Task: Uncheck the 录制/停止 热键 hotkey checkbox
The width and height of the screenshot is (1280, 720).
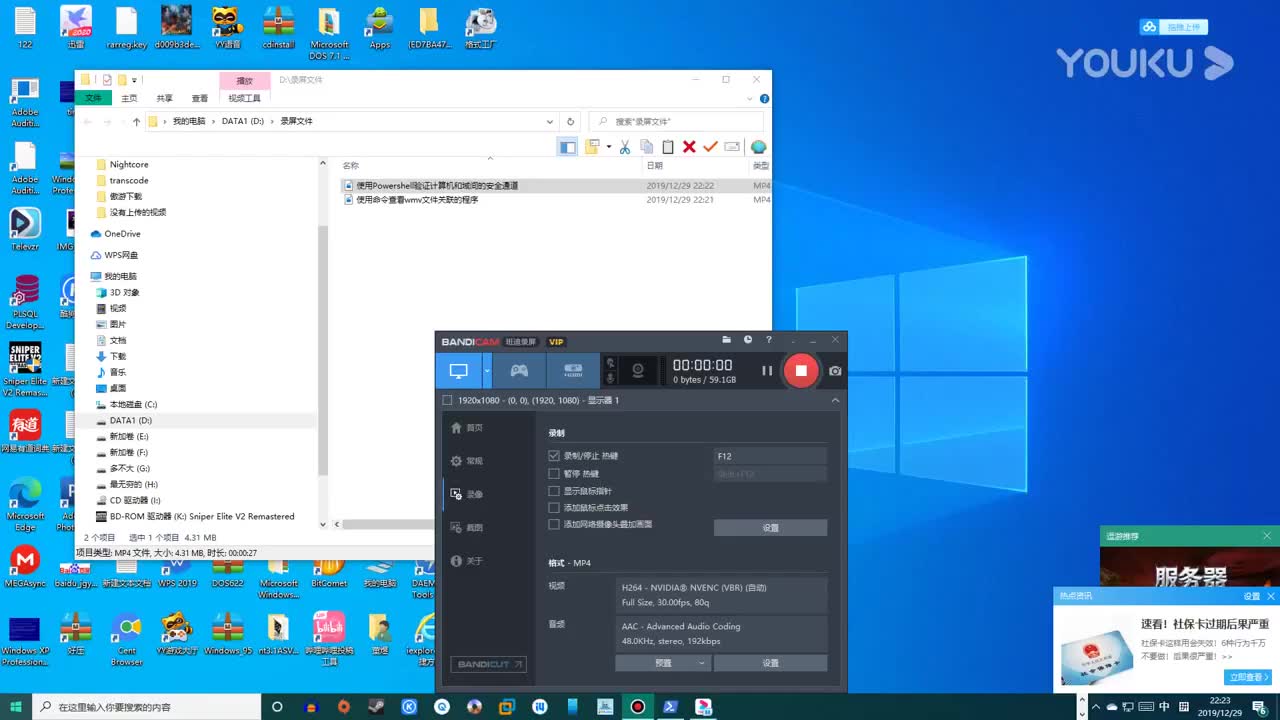Action: [554, 456]
